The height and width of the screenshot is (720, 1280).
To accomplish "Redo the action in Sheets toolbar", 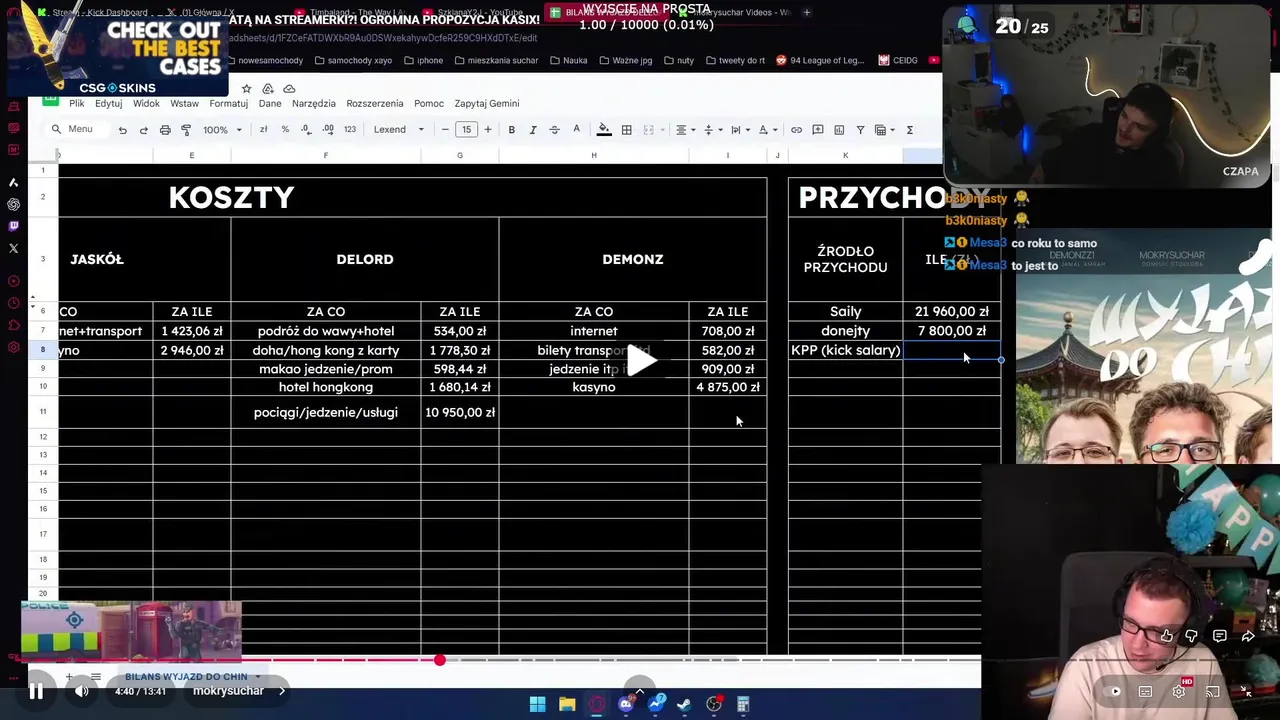I will [143, 130].
